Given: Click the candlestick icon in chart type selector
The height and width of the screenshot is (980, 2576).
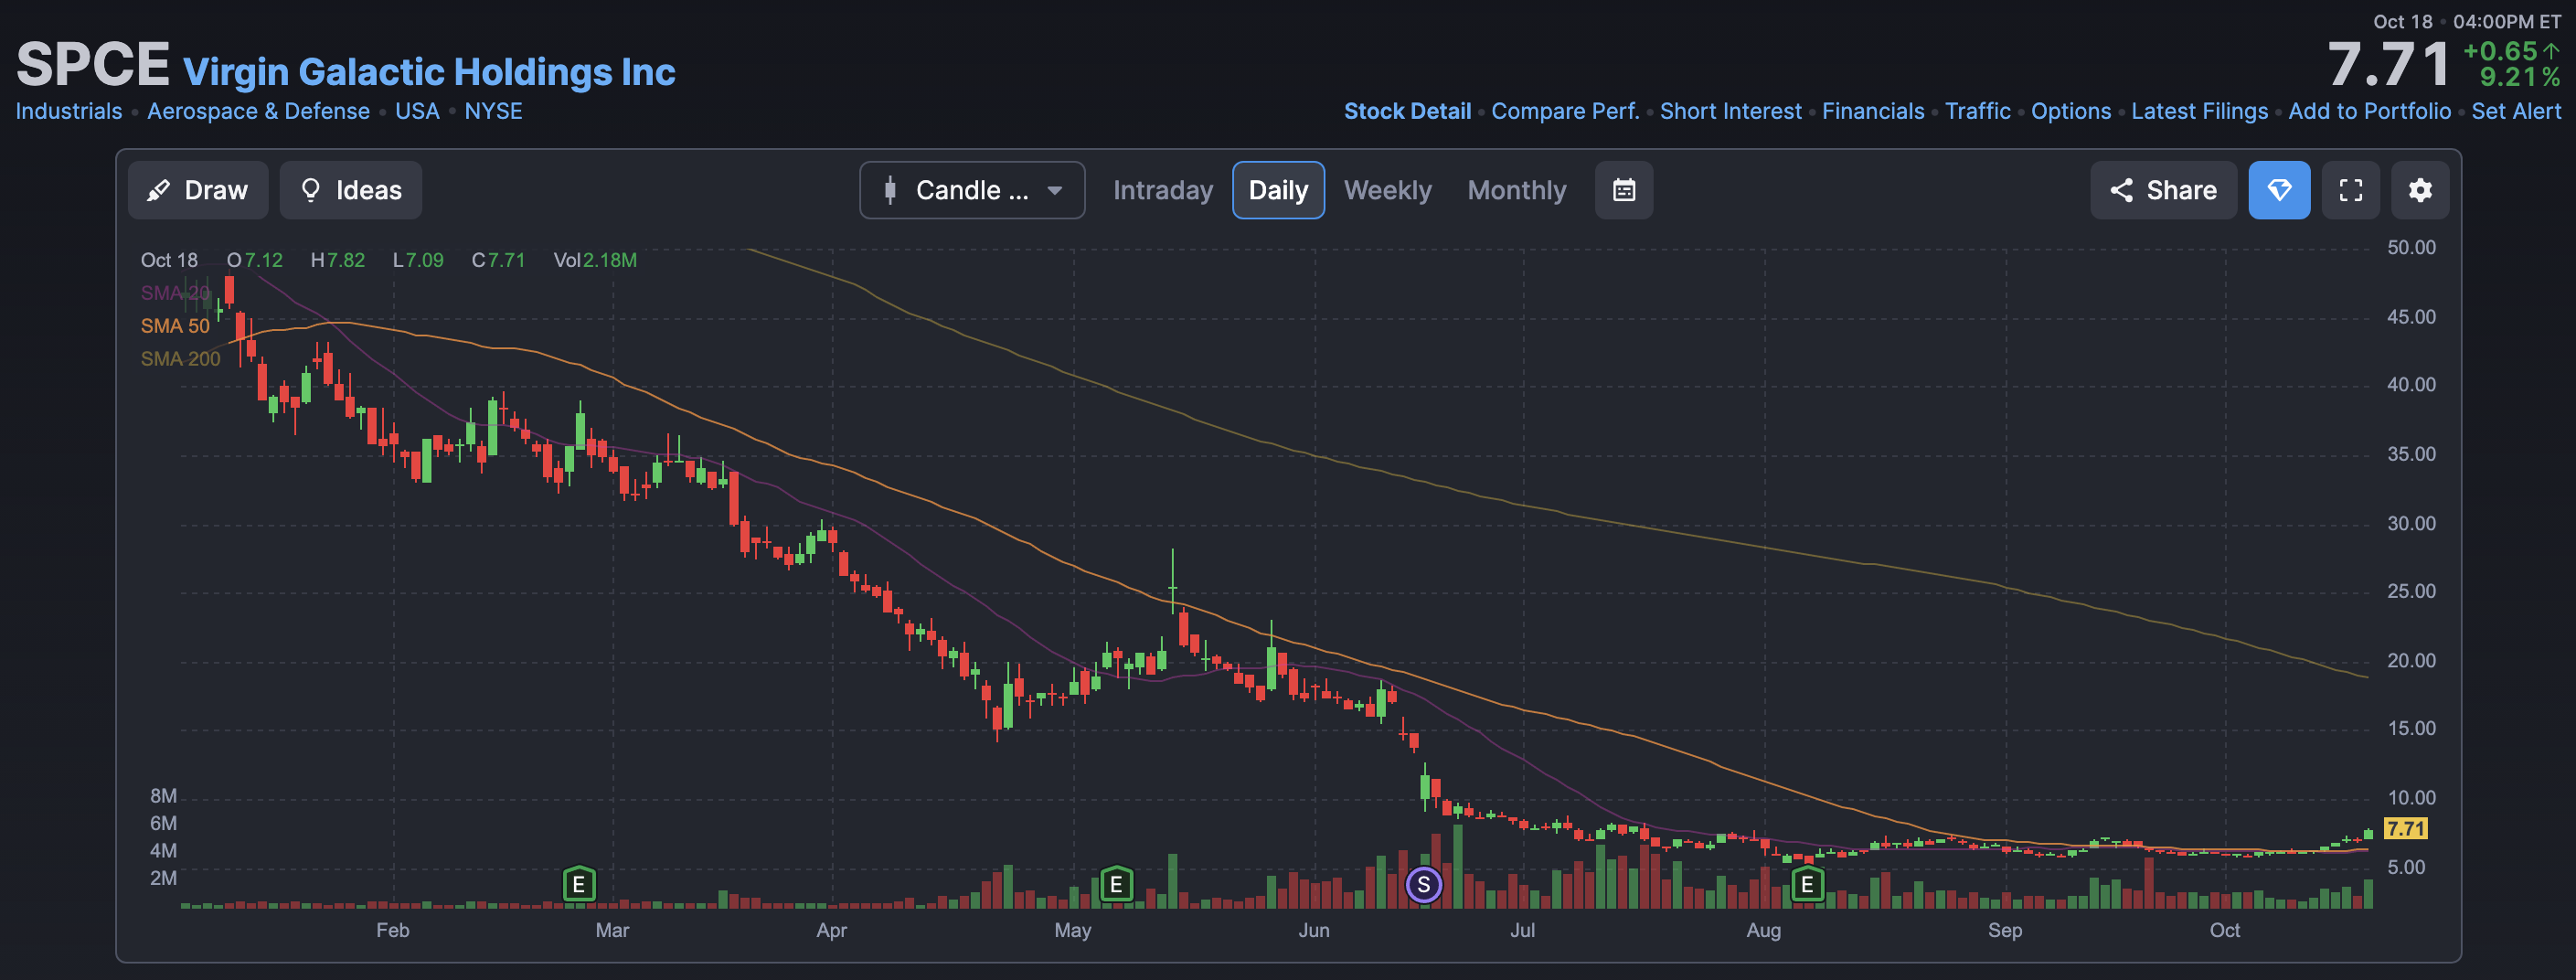Looking at the screenshot, I should (890, 190).
